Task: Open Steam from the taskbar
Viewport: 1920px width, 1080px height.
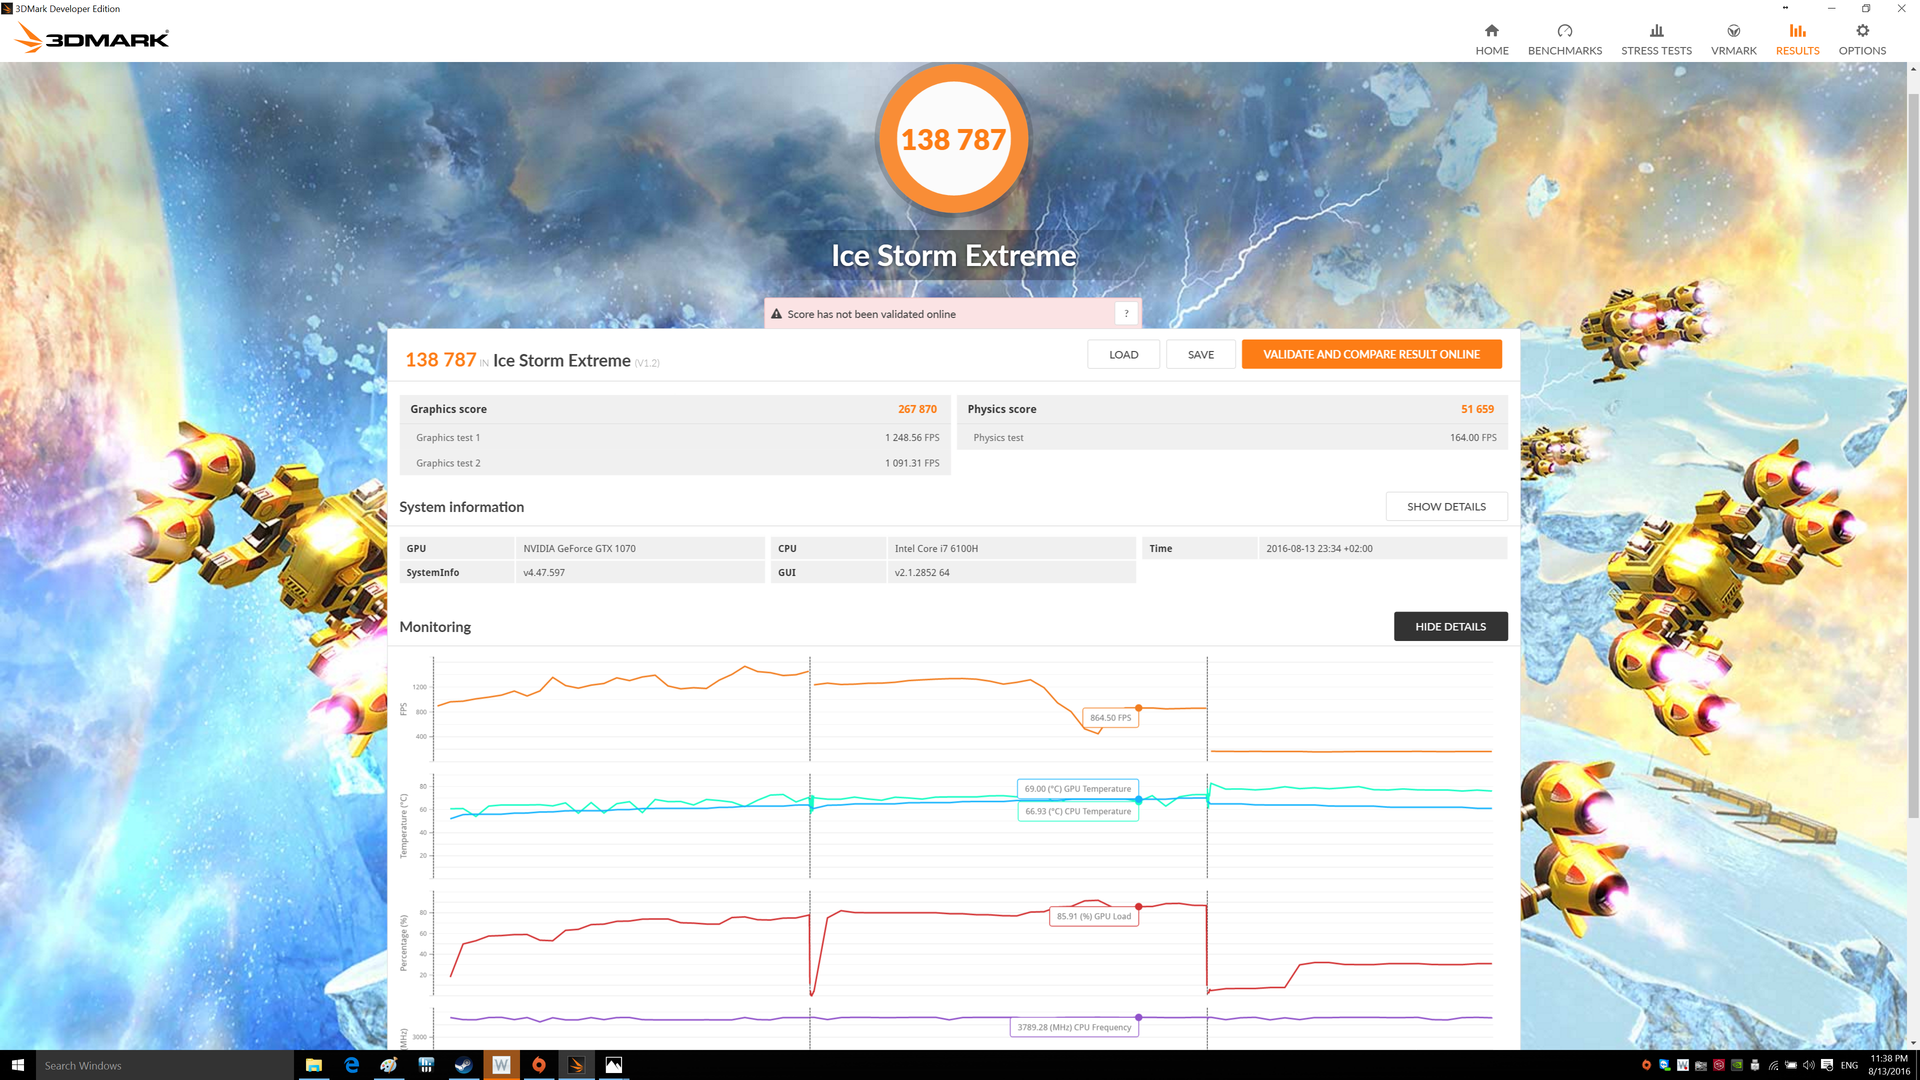Action: pos(463,1066)
